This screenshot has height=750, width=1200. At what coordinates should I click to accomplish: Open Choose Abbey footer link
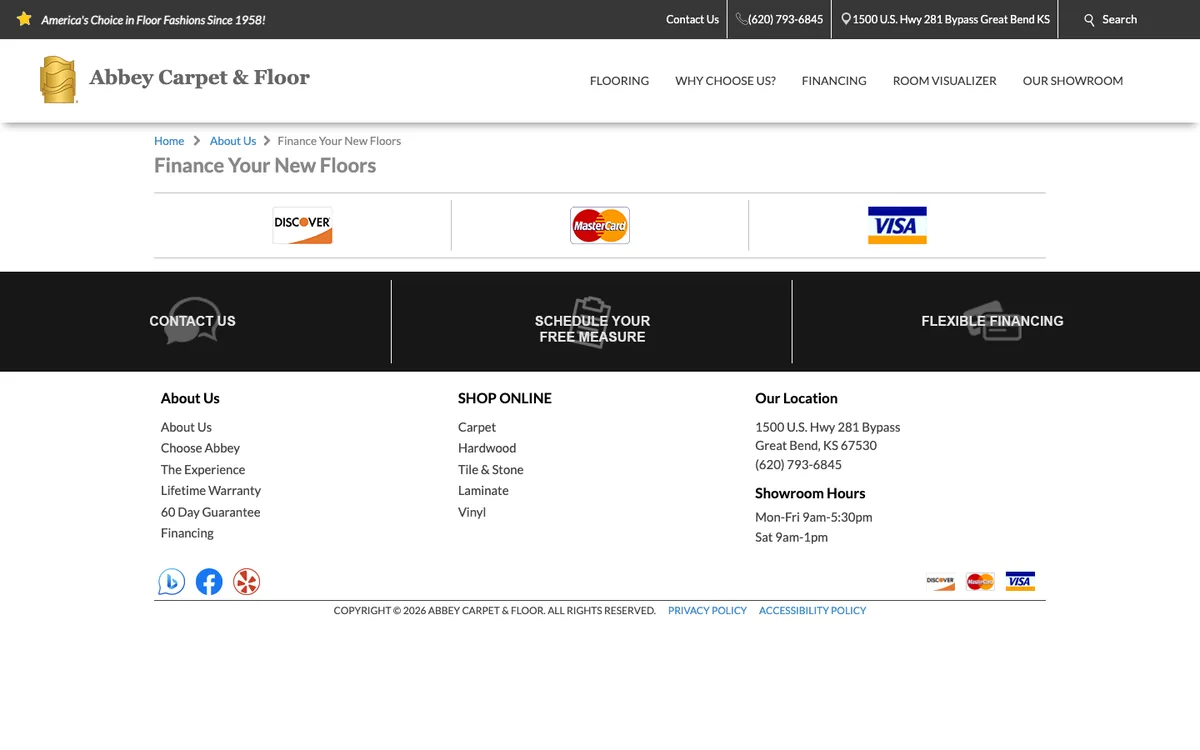click(200, 448)
